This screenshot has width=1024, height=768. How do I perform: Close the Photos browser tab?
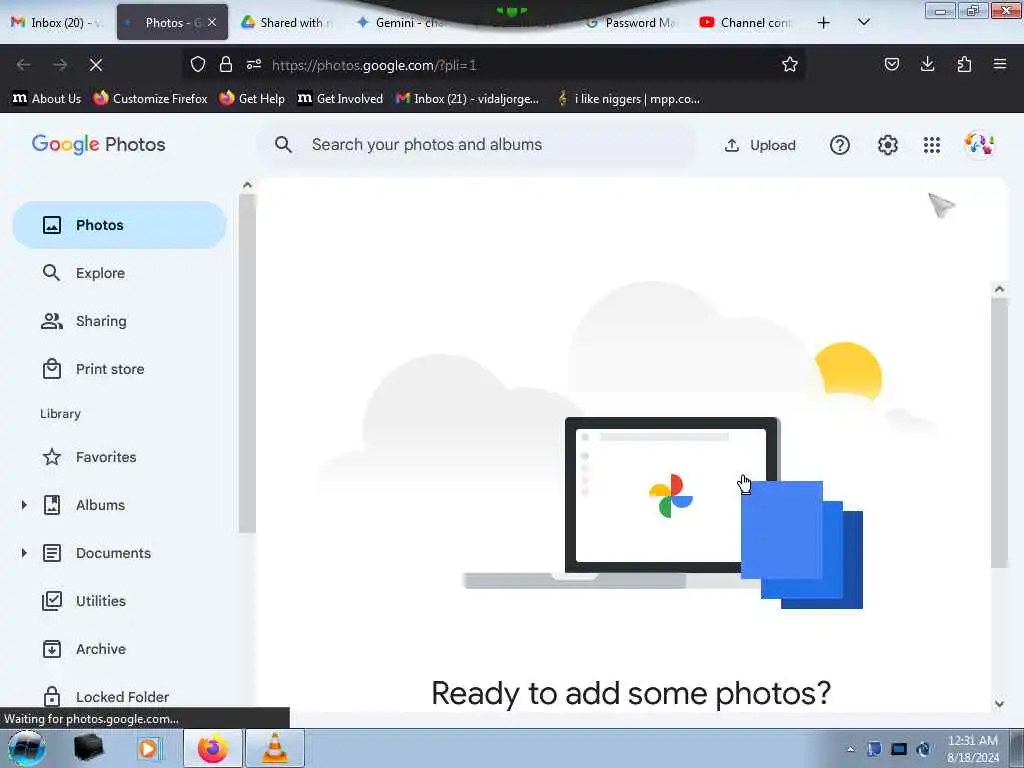coord(212,22)
